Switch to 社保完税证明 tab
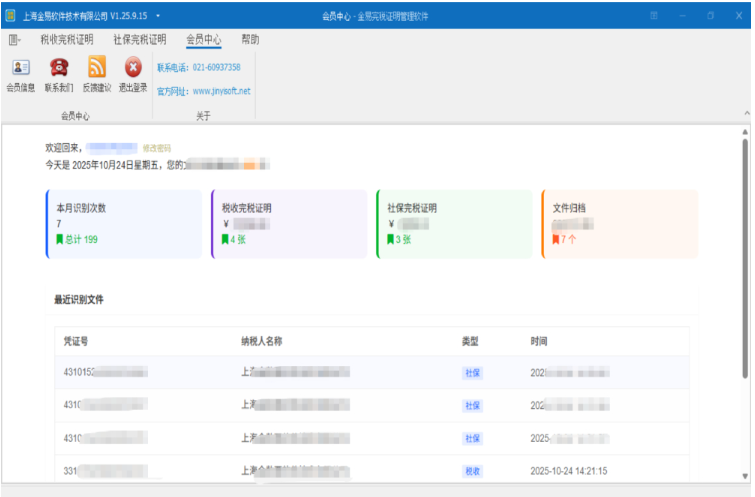This screenshot has width=755, height=497. tap(139, 40)
